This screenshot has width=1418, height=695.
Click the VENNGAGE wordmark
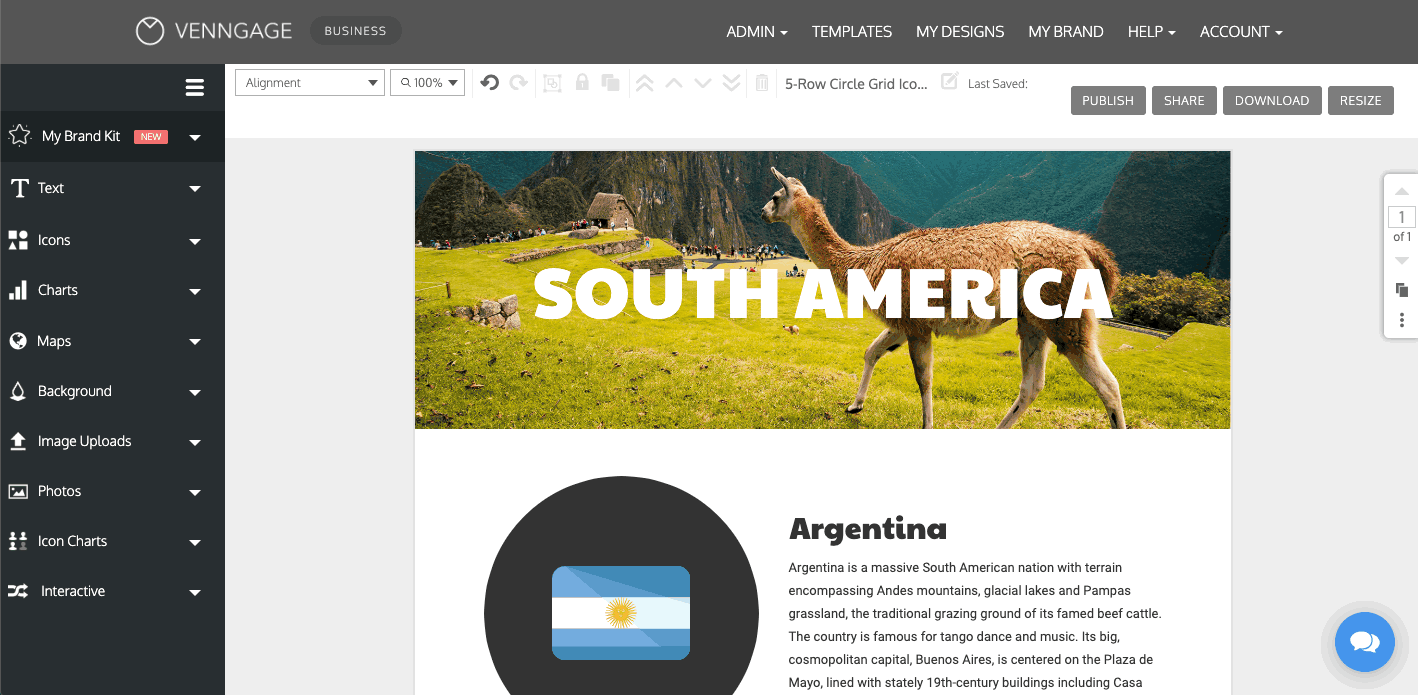tap(233, 31)
